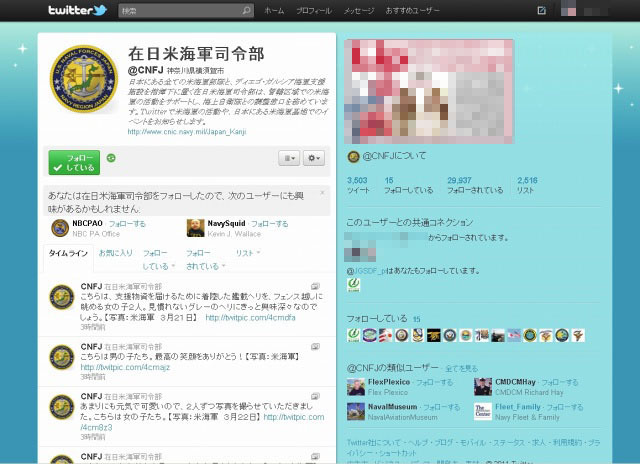Expand the フォローされている tab dropdown
The image size is (640, 464).
pyautogui.click(x=205, y=260)
